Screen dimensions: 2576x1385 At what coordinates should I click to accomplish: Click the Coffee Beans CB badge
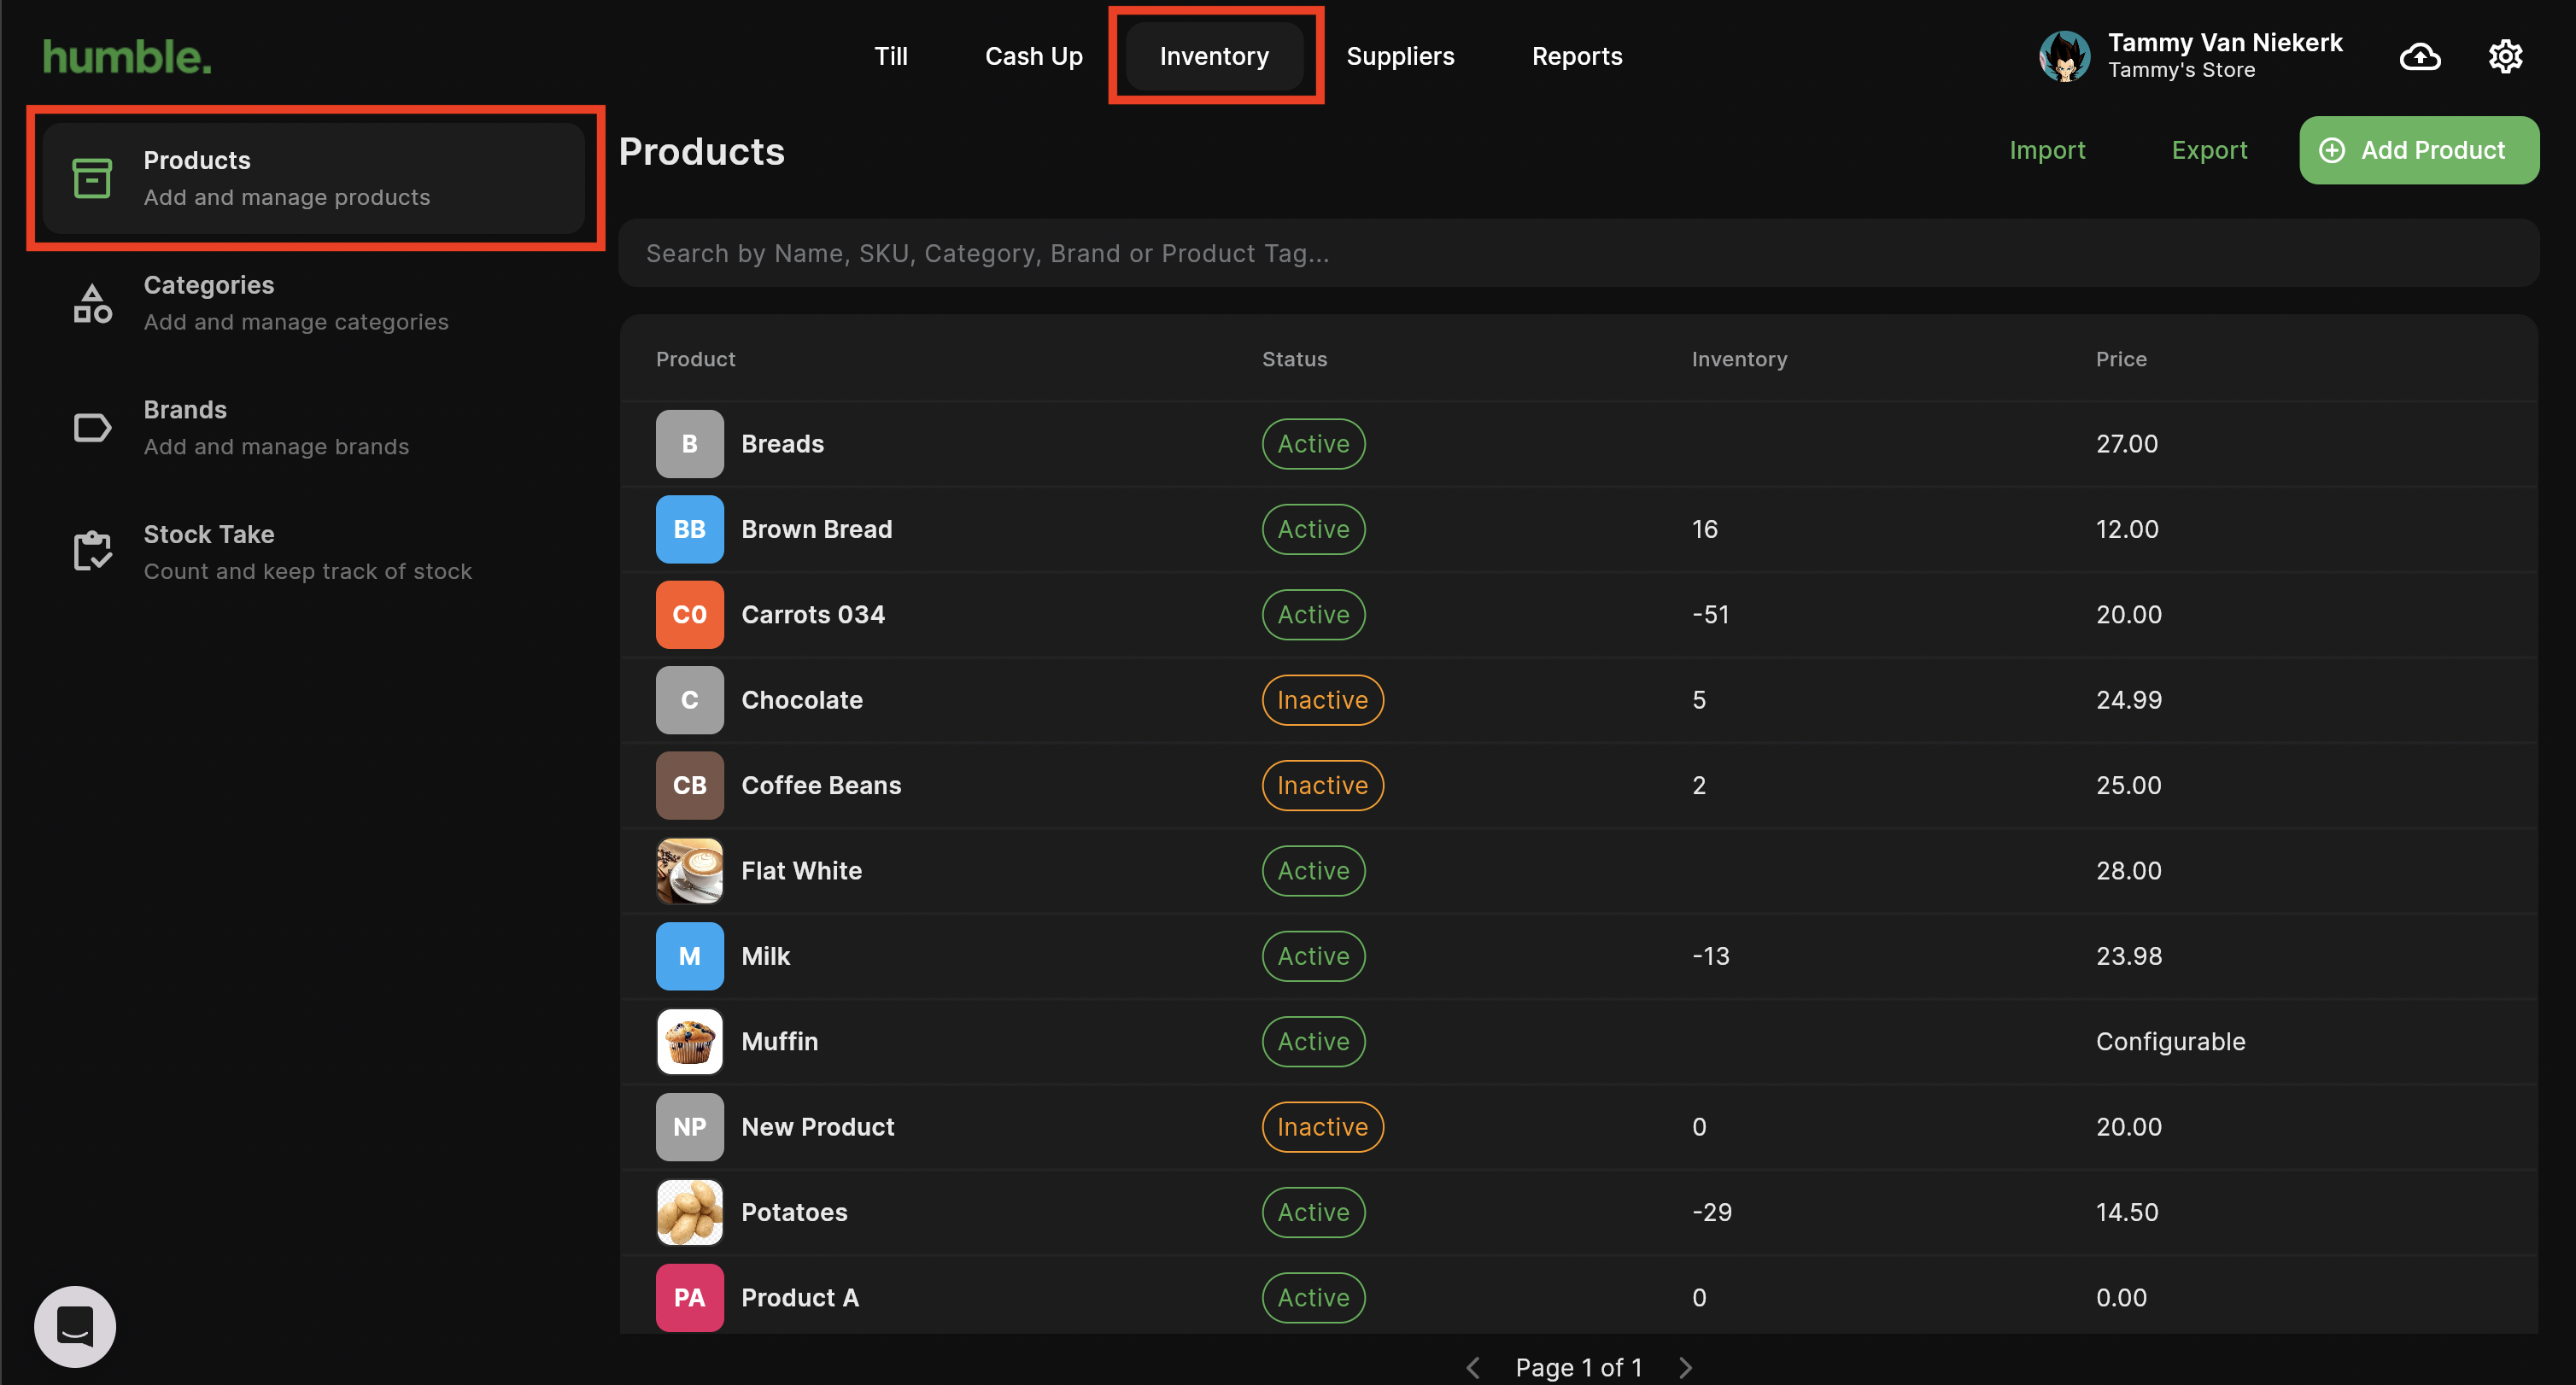pos(689,785)
